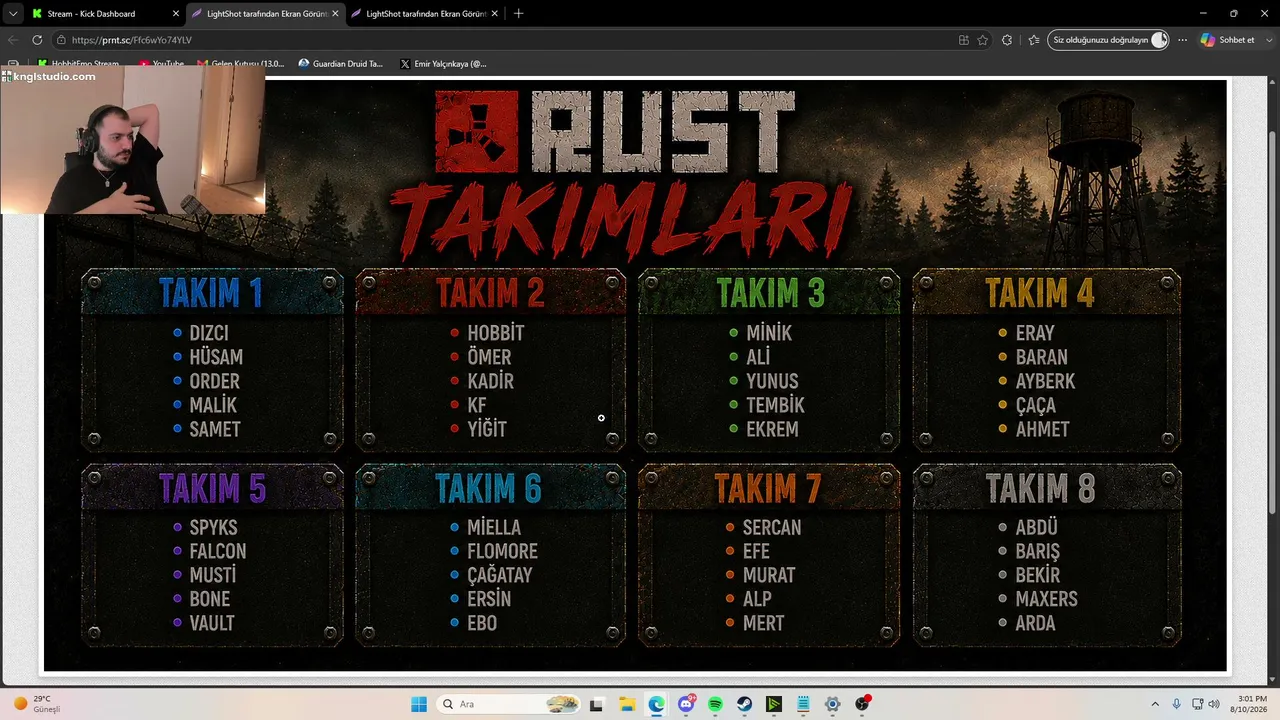Click the name FLOMORE in Takım 6
This screenshot has width=1280, height=720.
pyautogui.click(x=503, y=551)
